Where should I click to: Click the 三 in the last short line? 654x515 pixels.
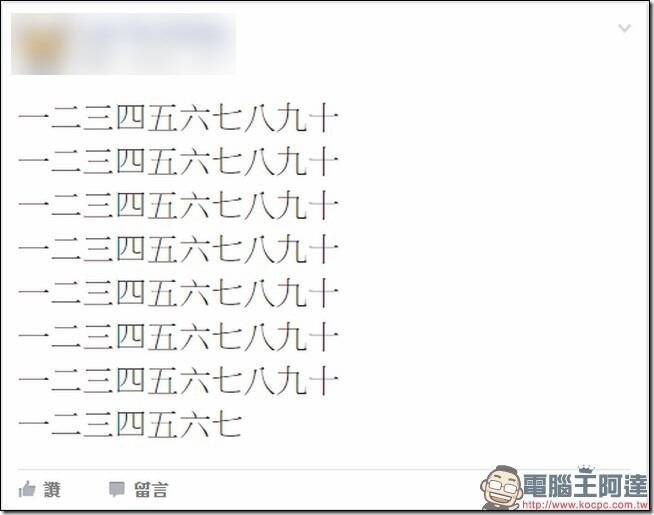[x=98, y=425]
